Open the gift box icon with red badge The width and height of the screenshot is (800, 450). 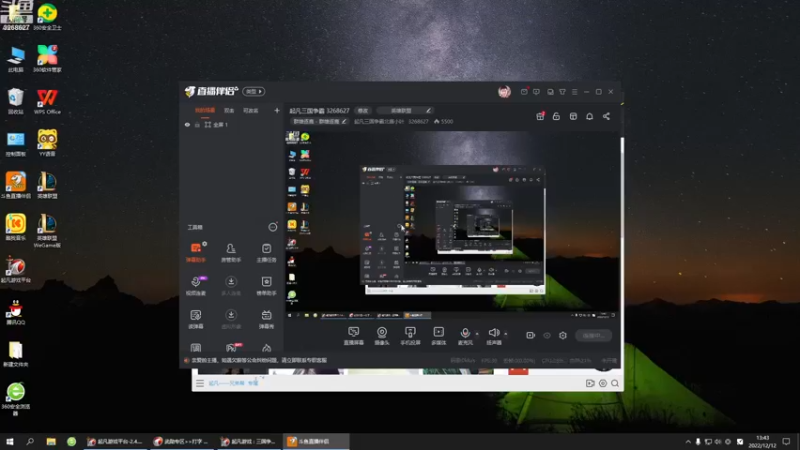pos(540,116)
